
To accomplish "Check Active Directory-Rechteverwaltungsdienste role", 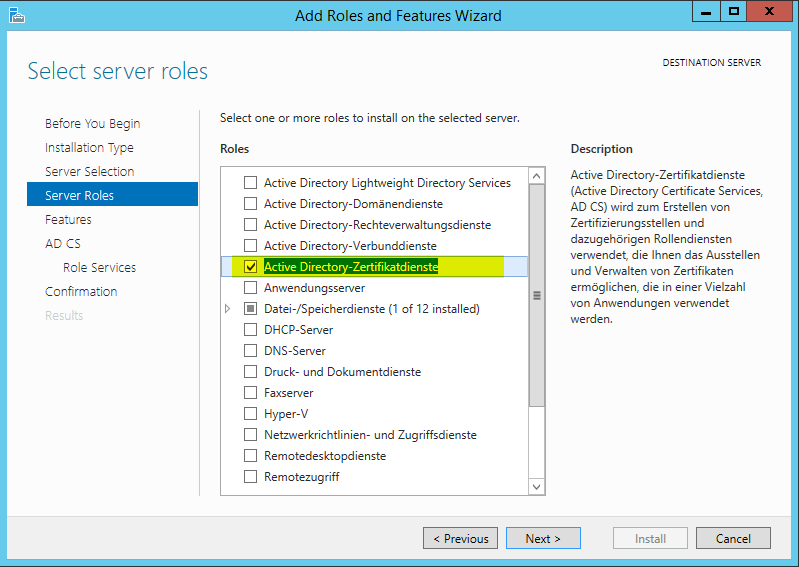I will [250, 225].
